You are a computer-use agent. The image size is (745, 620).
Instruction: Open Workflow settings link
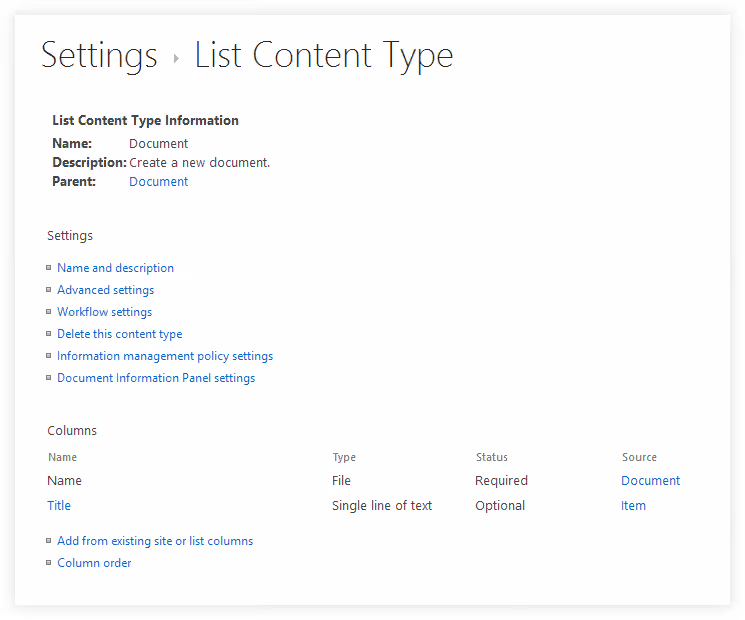(x=105, y=312)
